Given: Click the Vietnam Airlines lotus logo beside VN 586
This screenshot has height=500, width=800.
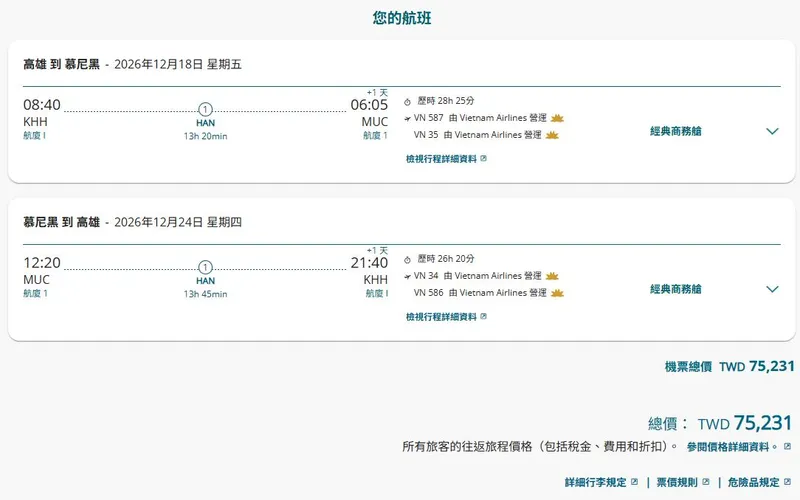Looking at the screenshot, I should (557, 293).
